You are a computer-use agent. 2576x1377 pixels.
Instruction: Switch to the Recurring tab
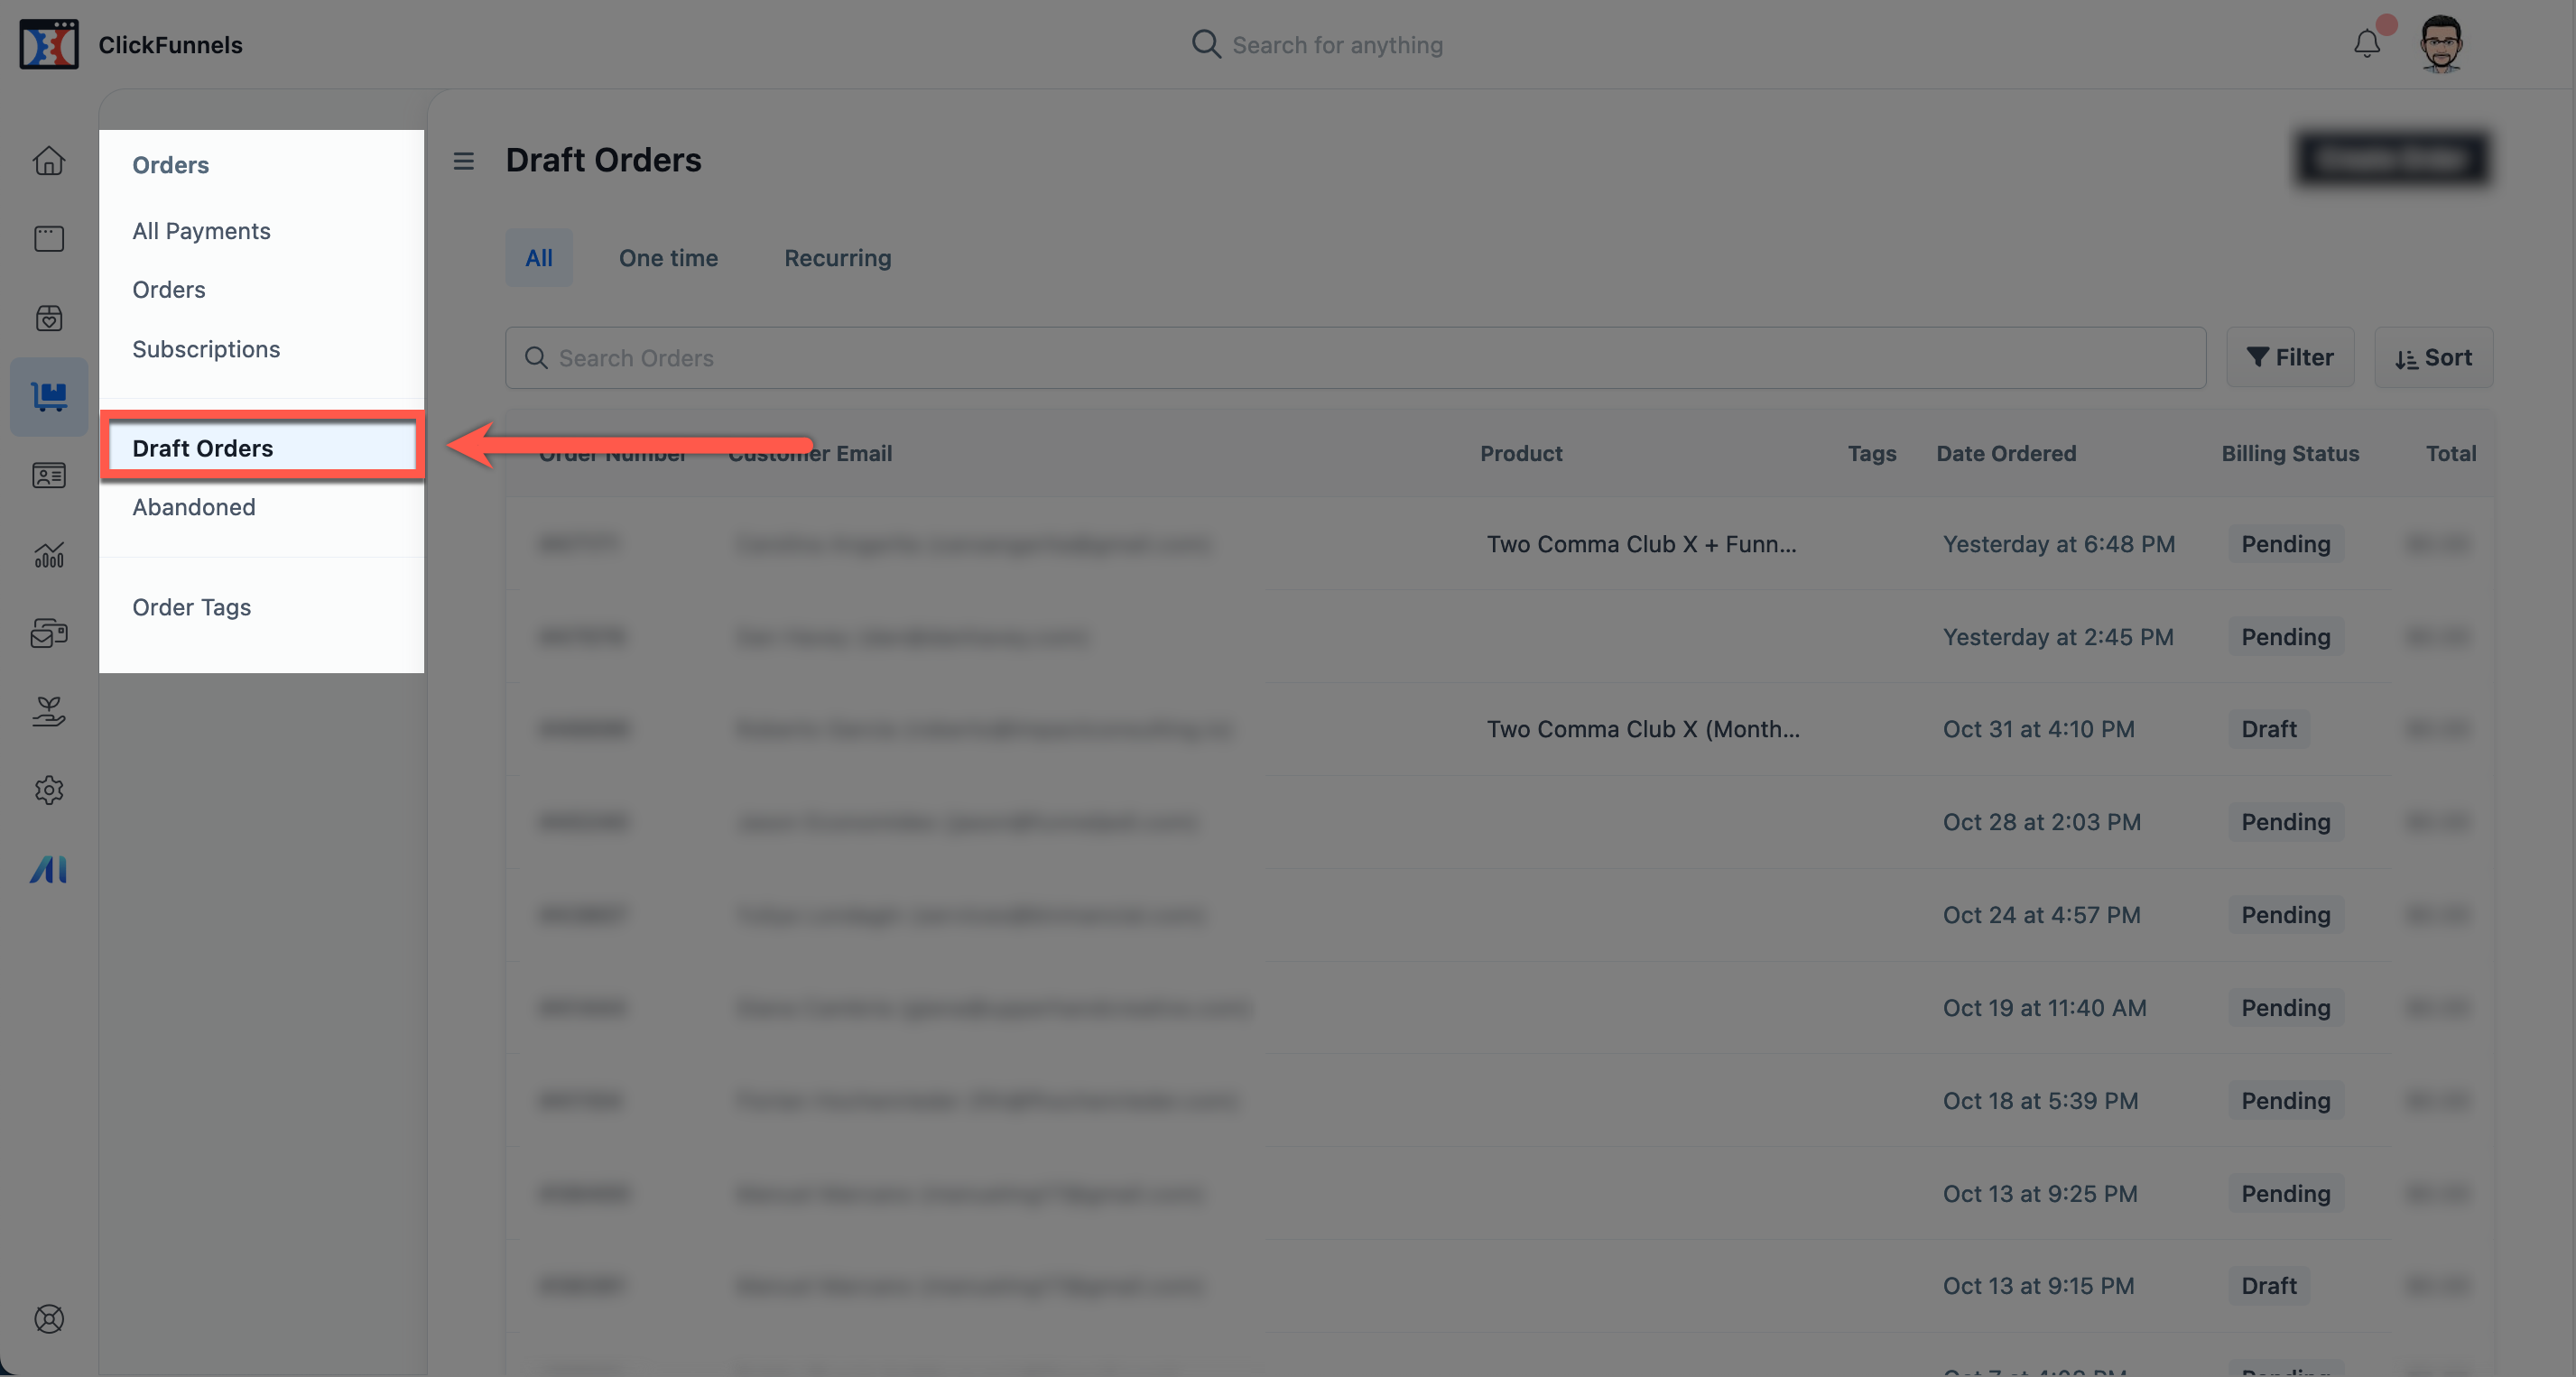point(837,259)
